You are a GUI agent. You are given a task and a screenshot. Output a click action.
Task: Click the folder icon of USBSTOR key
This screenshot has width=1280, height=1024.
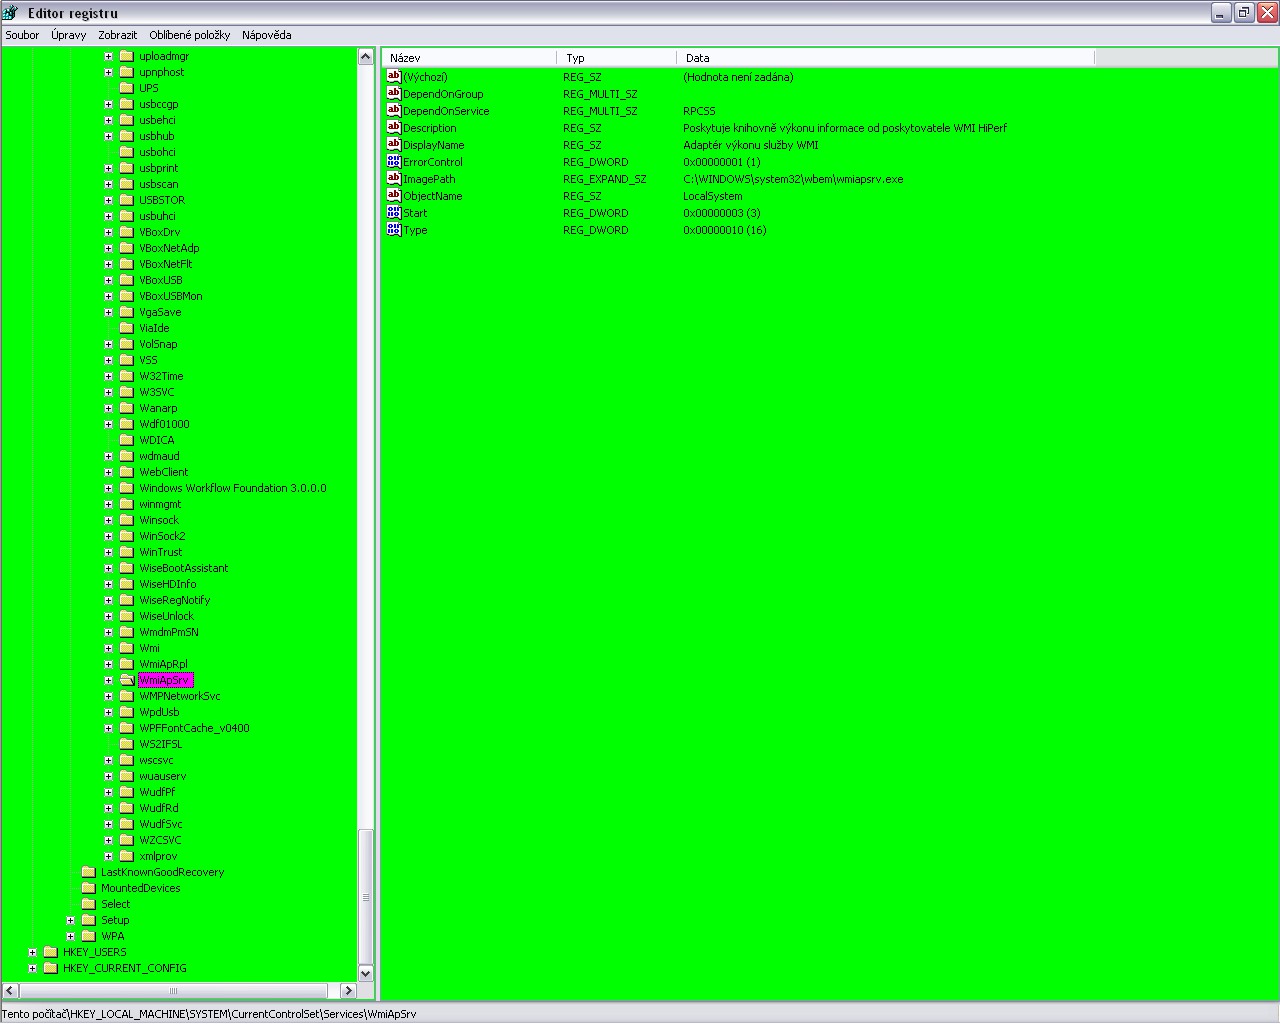(127, 200)
